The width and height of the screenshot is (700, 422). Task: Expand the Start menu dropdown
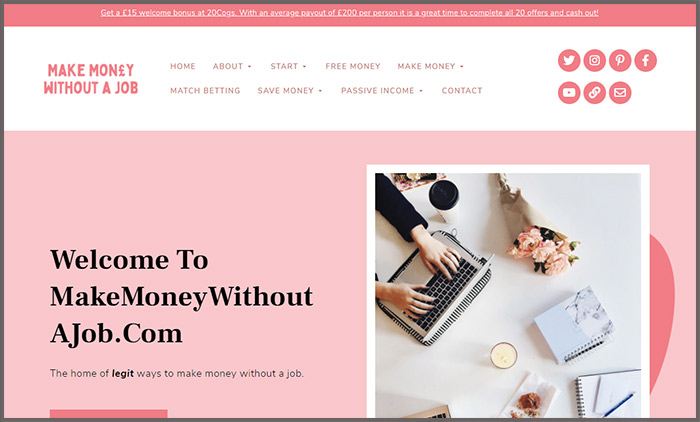coord(288,66)
